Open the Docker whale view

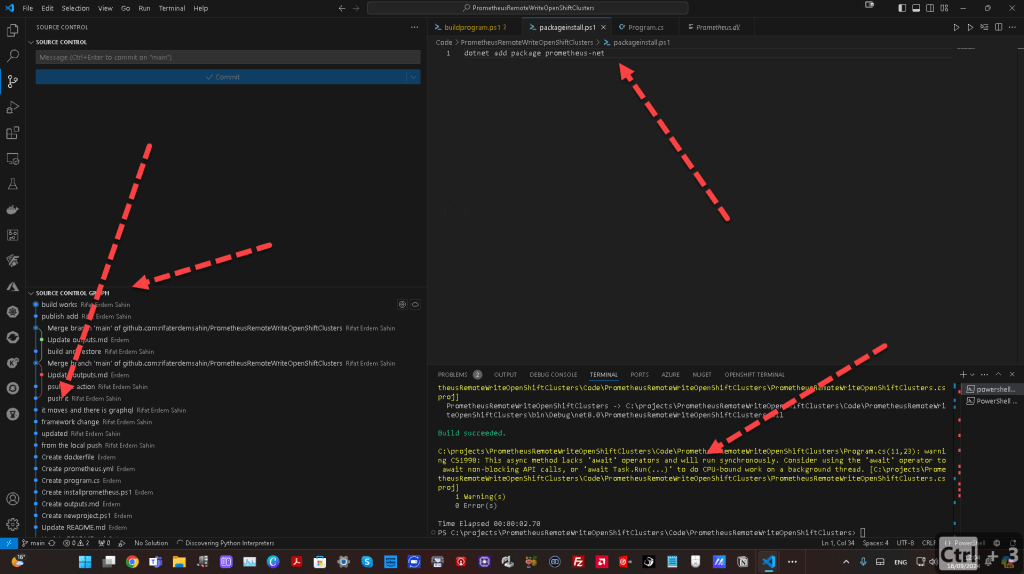point(12,210)
